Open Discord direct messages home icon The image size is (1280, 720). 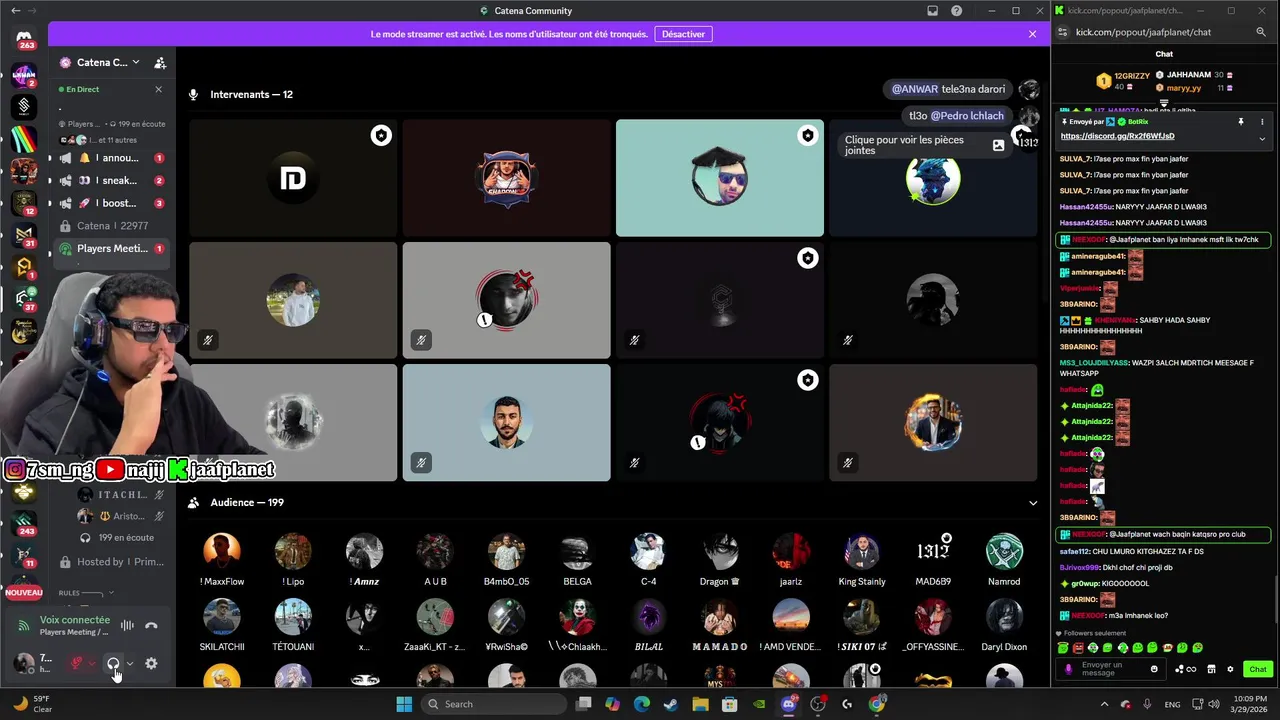tap(24, 38)
